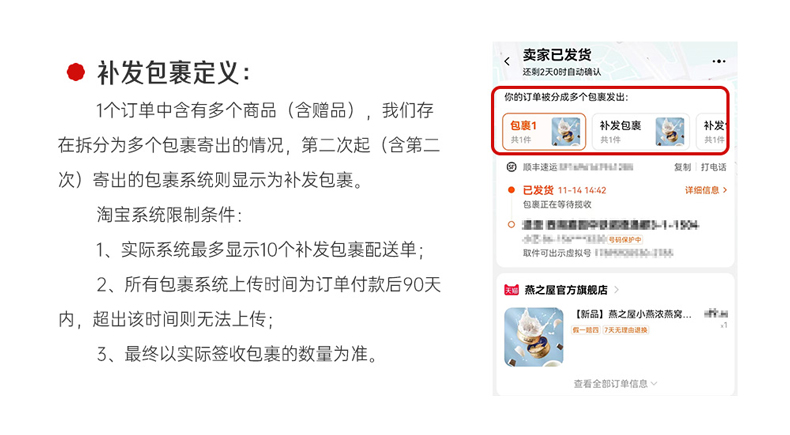Open the 详细信息 logistics details link
This screenshot has width=790, height=435.
click(x=706, y=190)
